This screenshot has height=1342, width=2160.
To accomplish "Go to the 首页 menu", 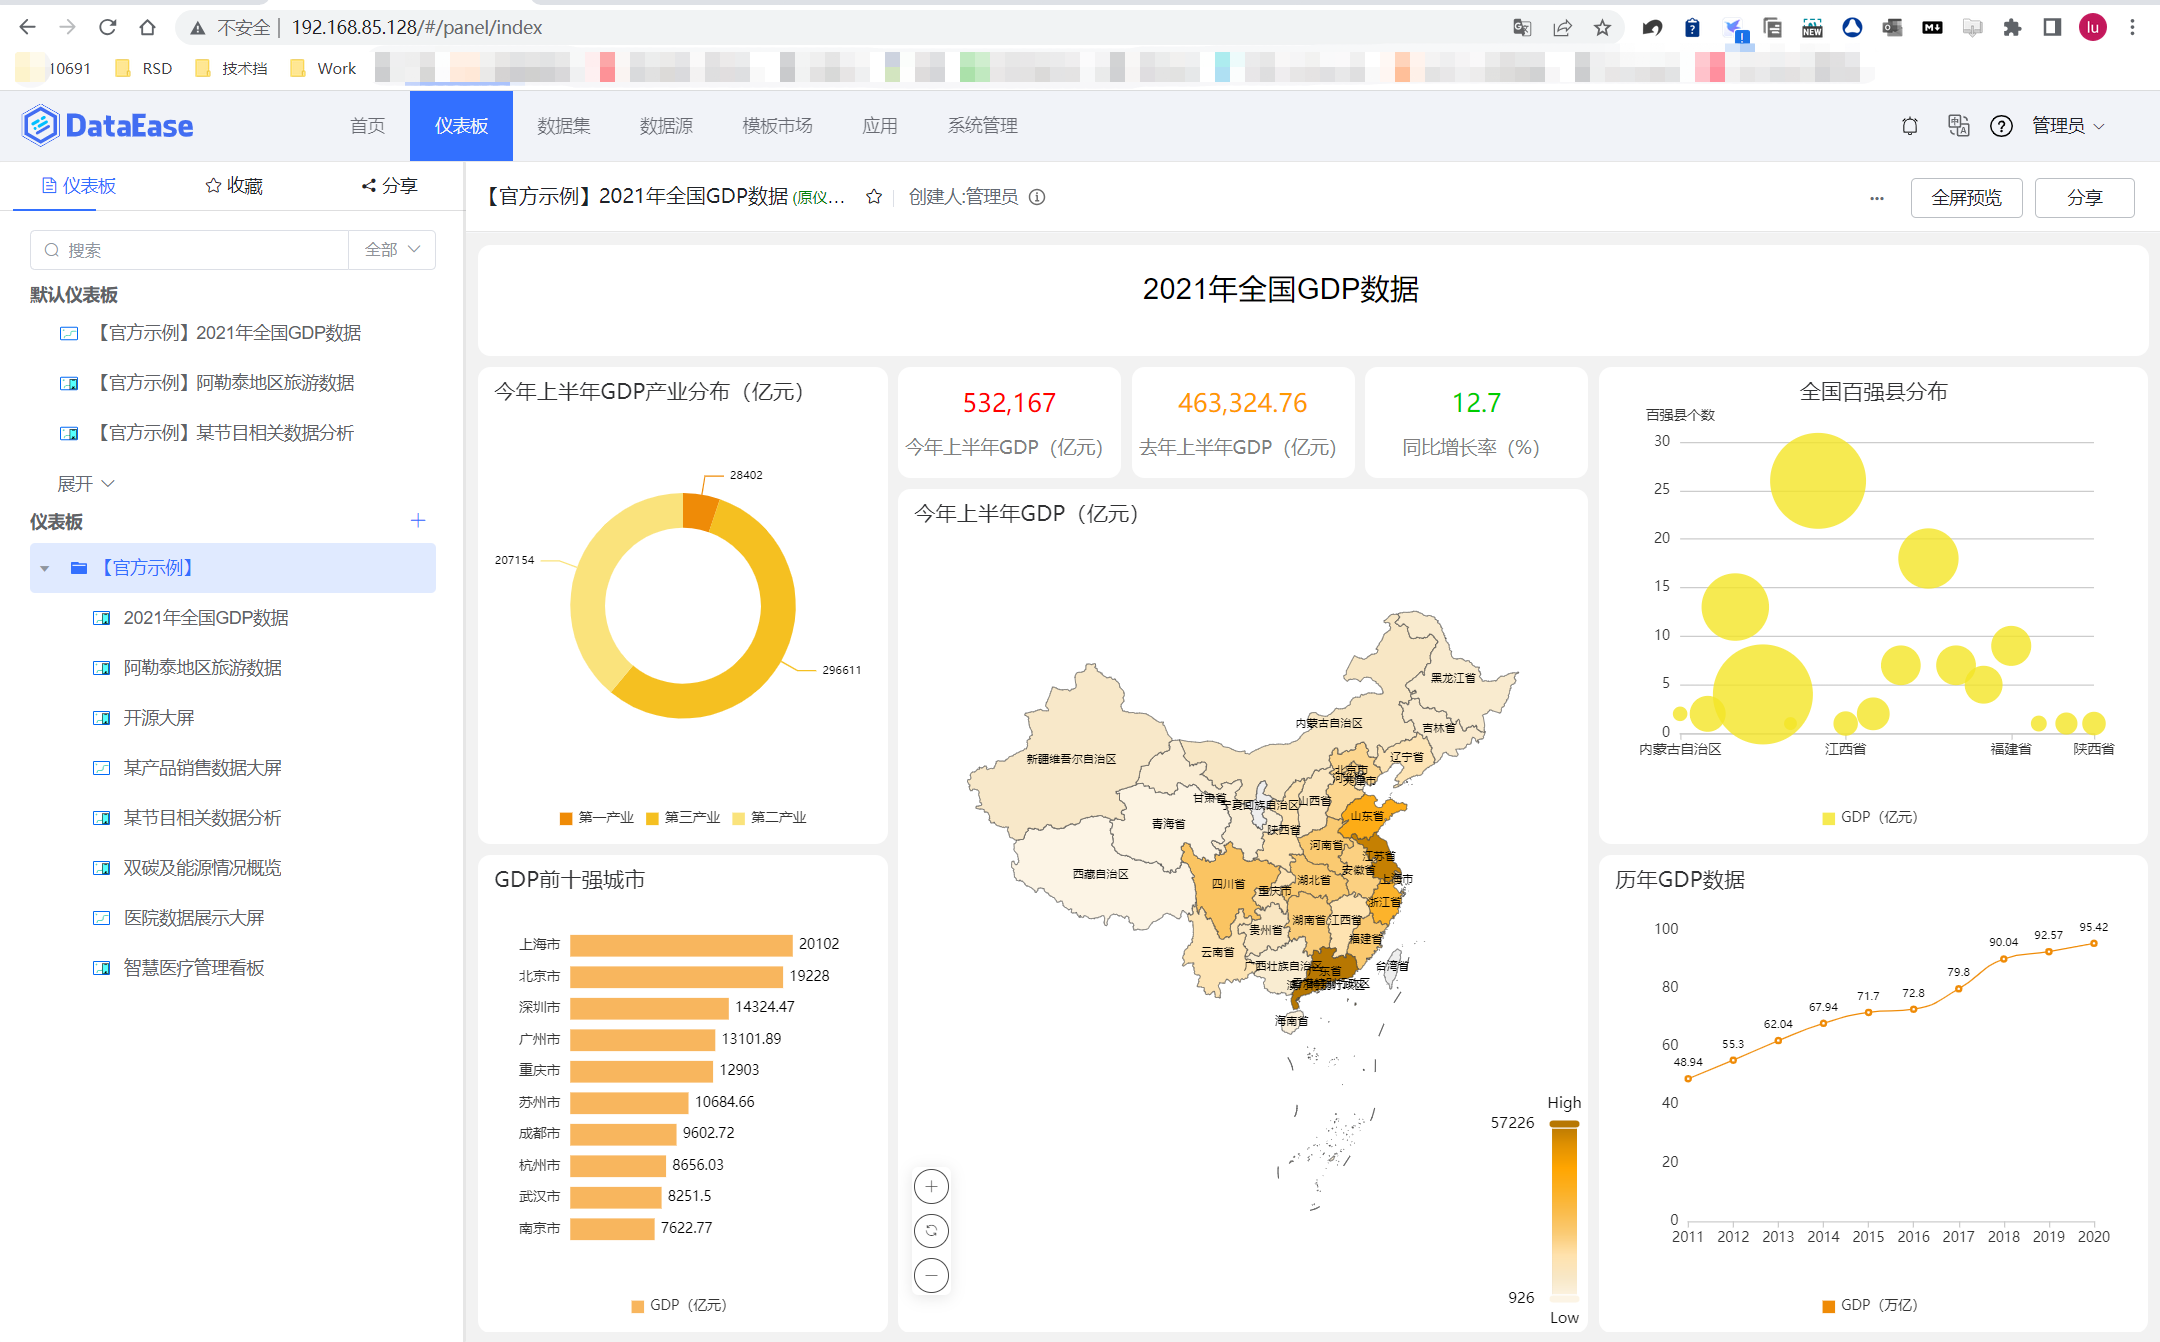I will pos(367,126).
